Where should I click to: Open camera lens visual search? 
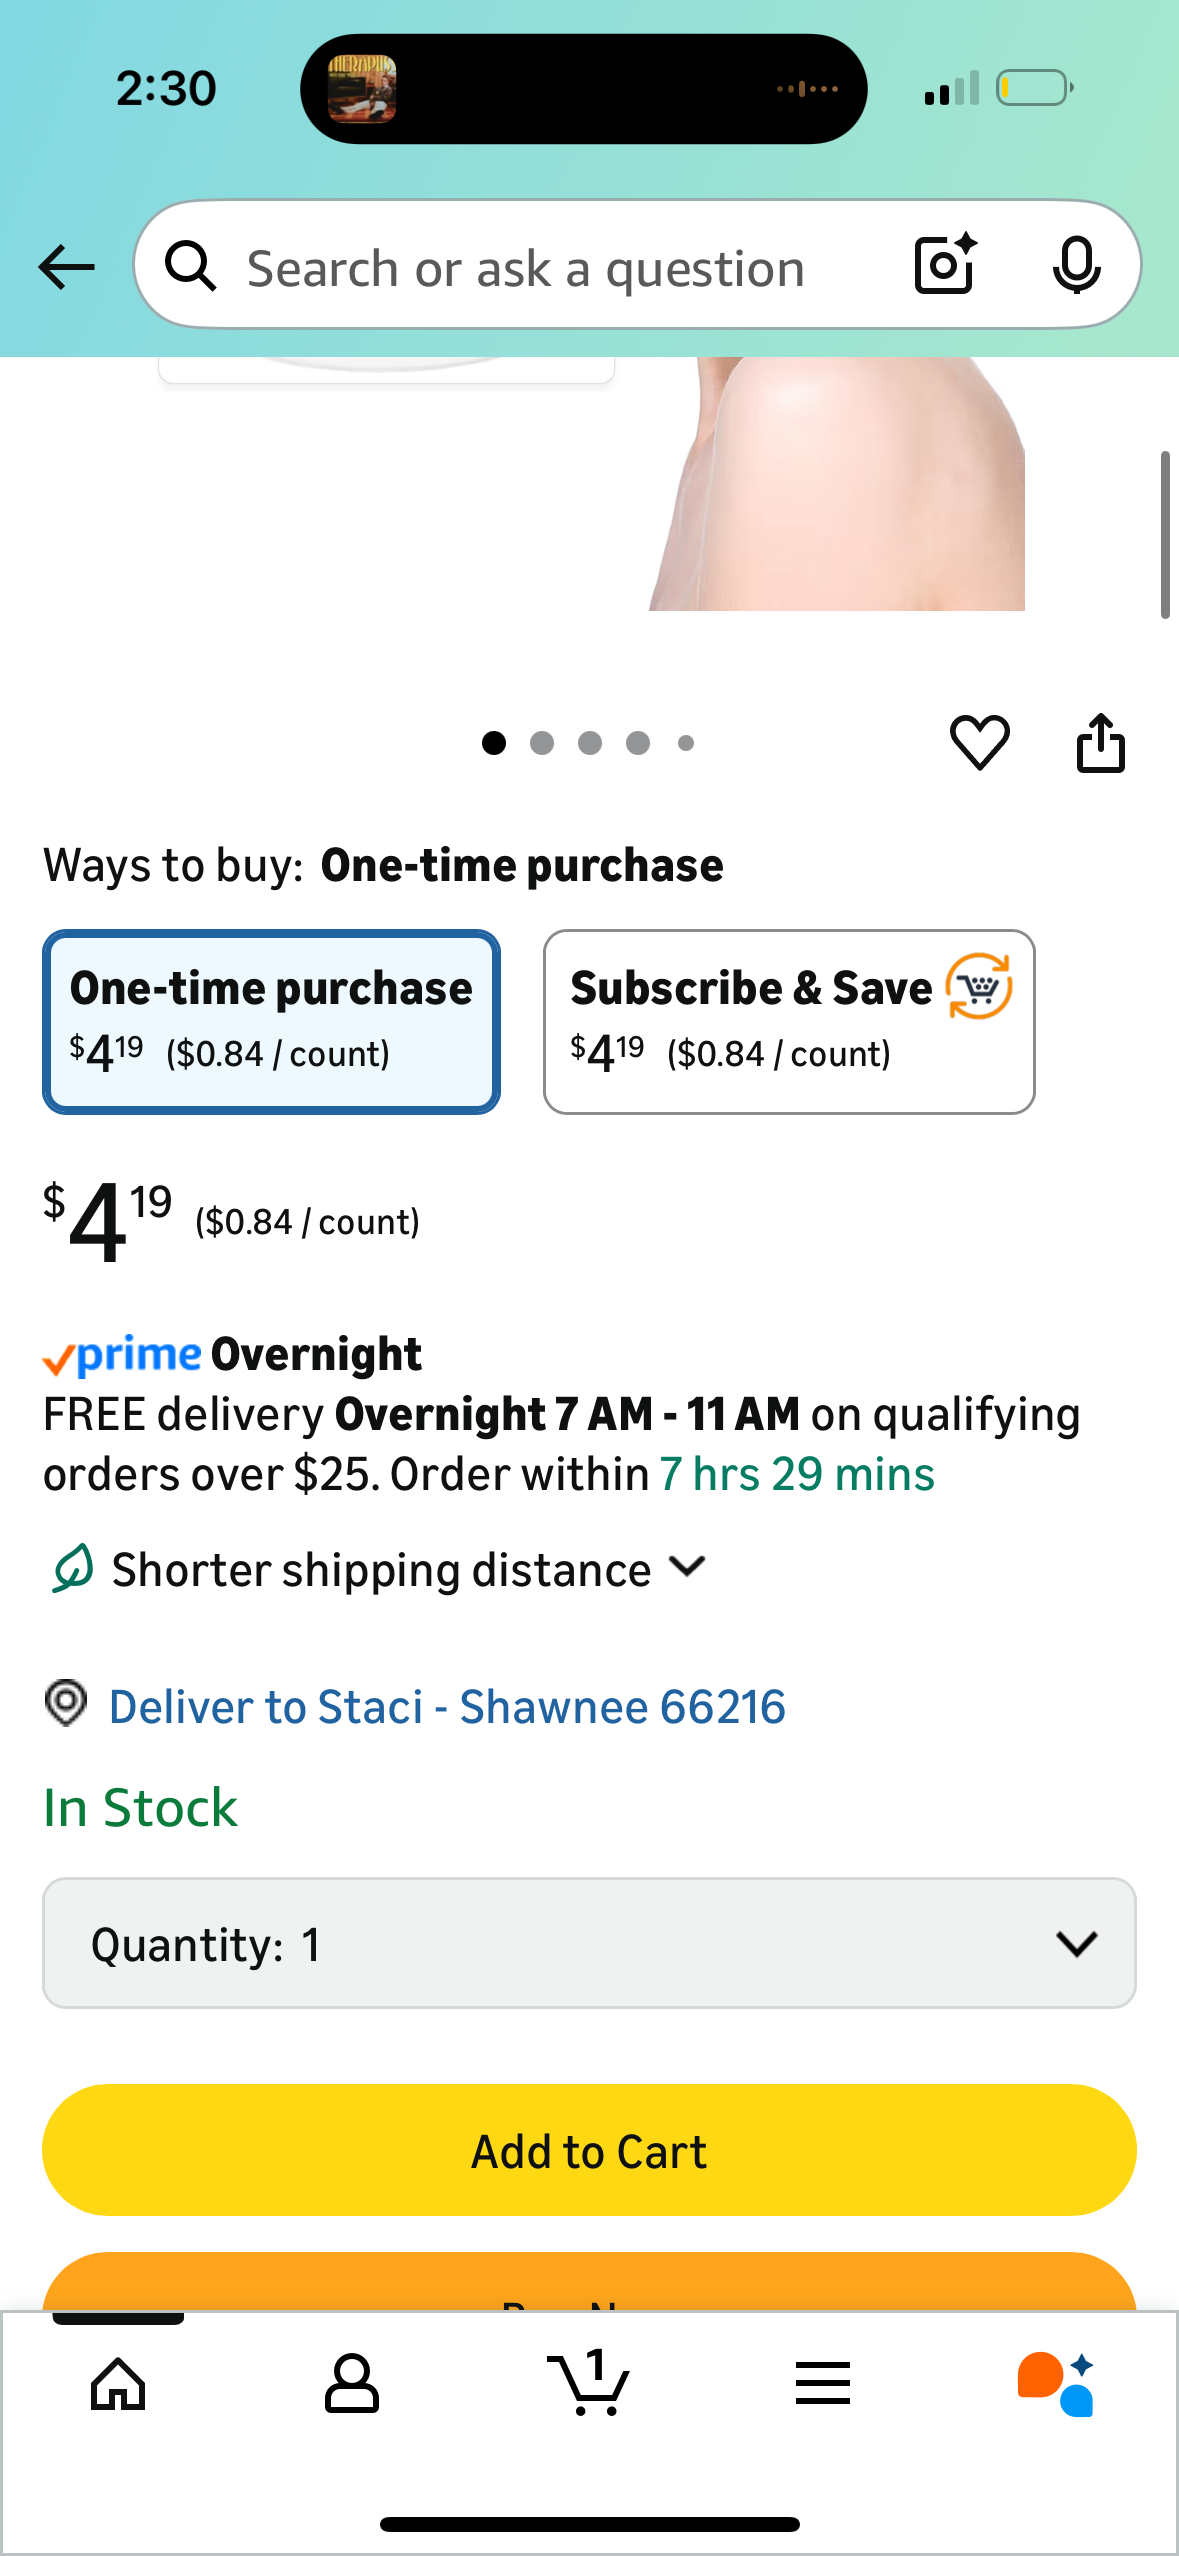(944, 265)
